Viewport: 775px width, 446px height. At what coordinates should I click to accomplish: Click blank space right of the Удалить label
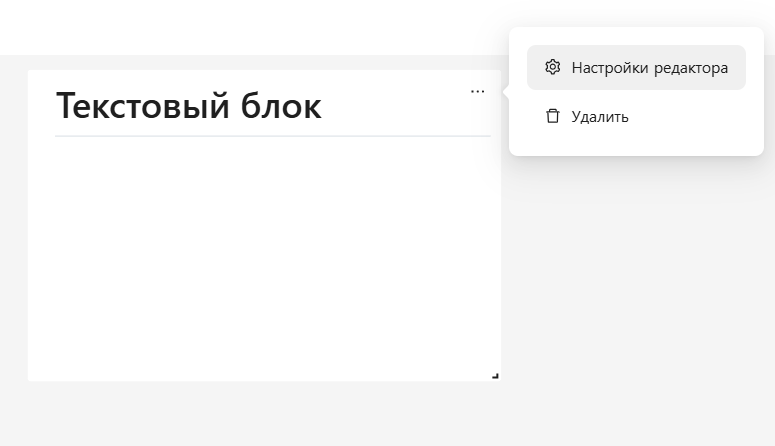[700, 116]
